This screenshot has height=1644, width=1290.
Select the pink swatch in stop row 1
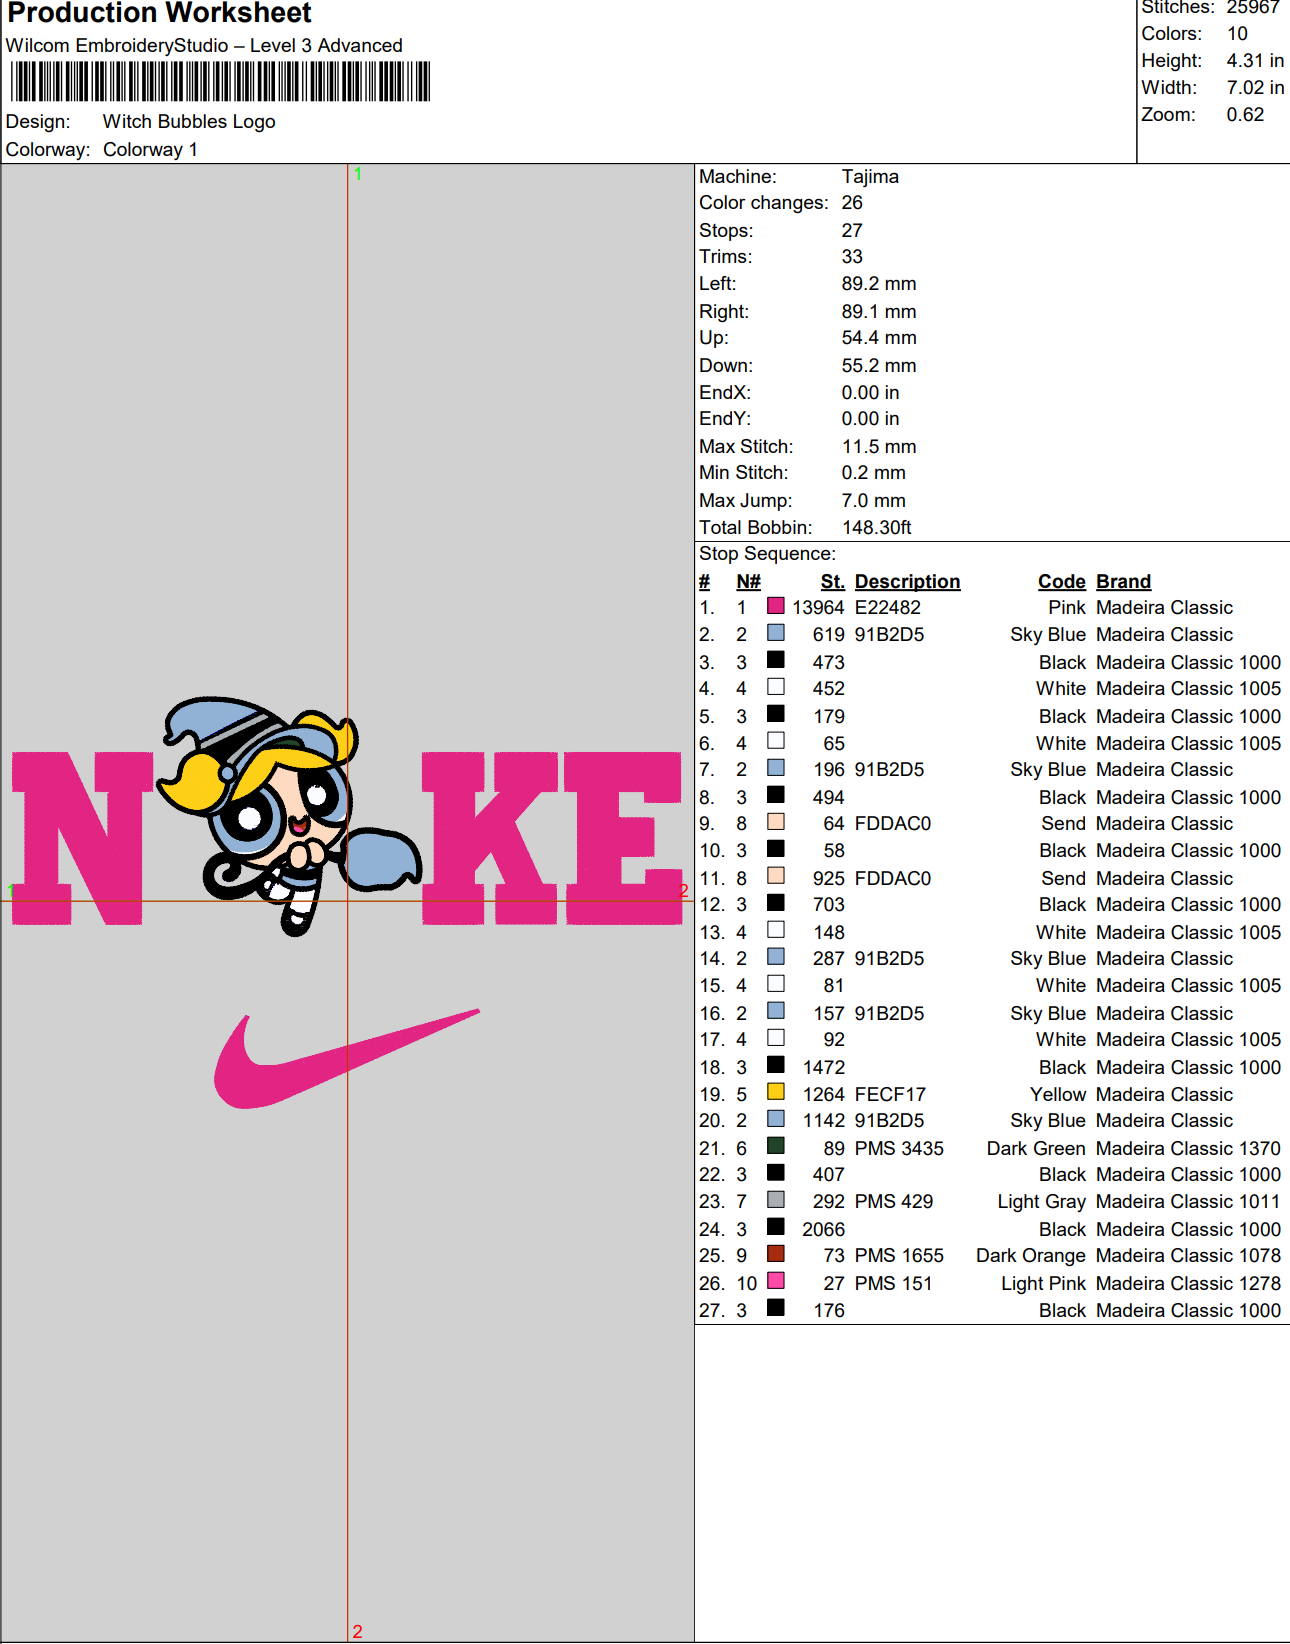(x=775, y=606)
